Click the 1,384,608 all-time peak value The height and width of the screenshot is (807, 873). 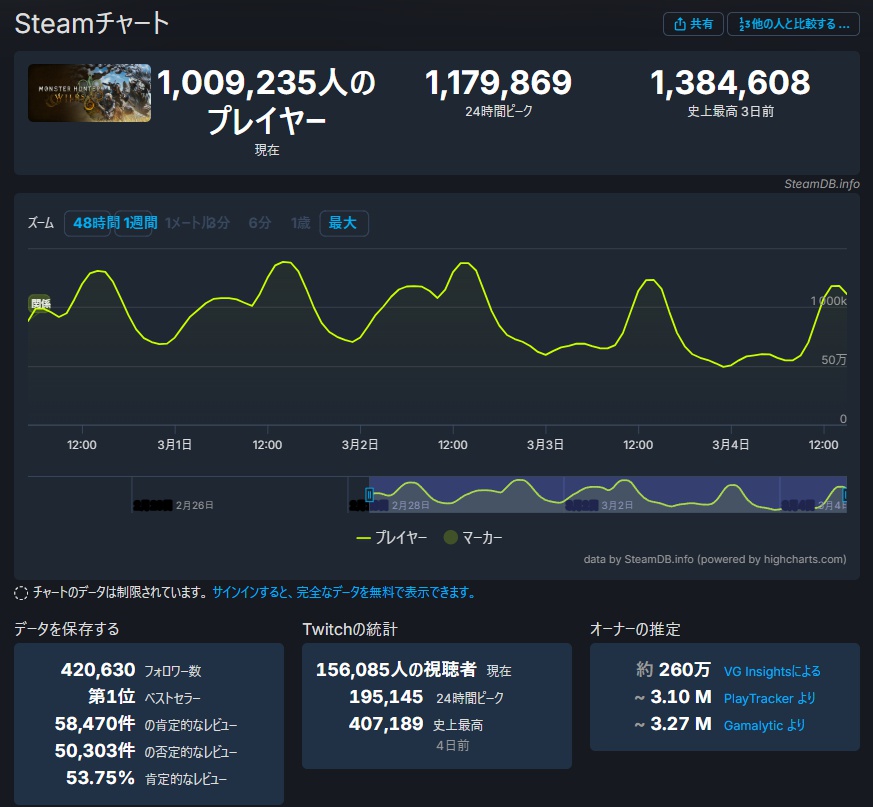pos(730,82)
